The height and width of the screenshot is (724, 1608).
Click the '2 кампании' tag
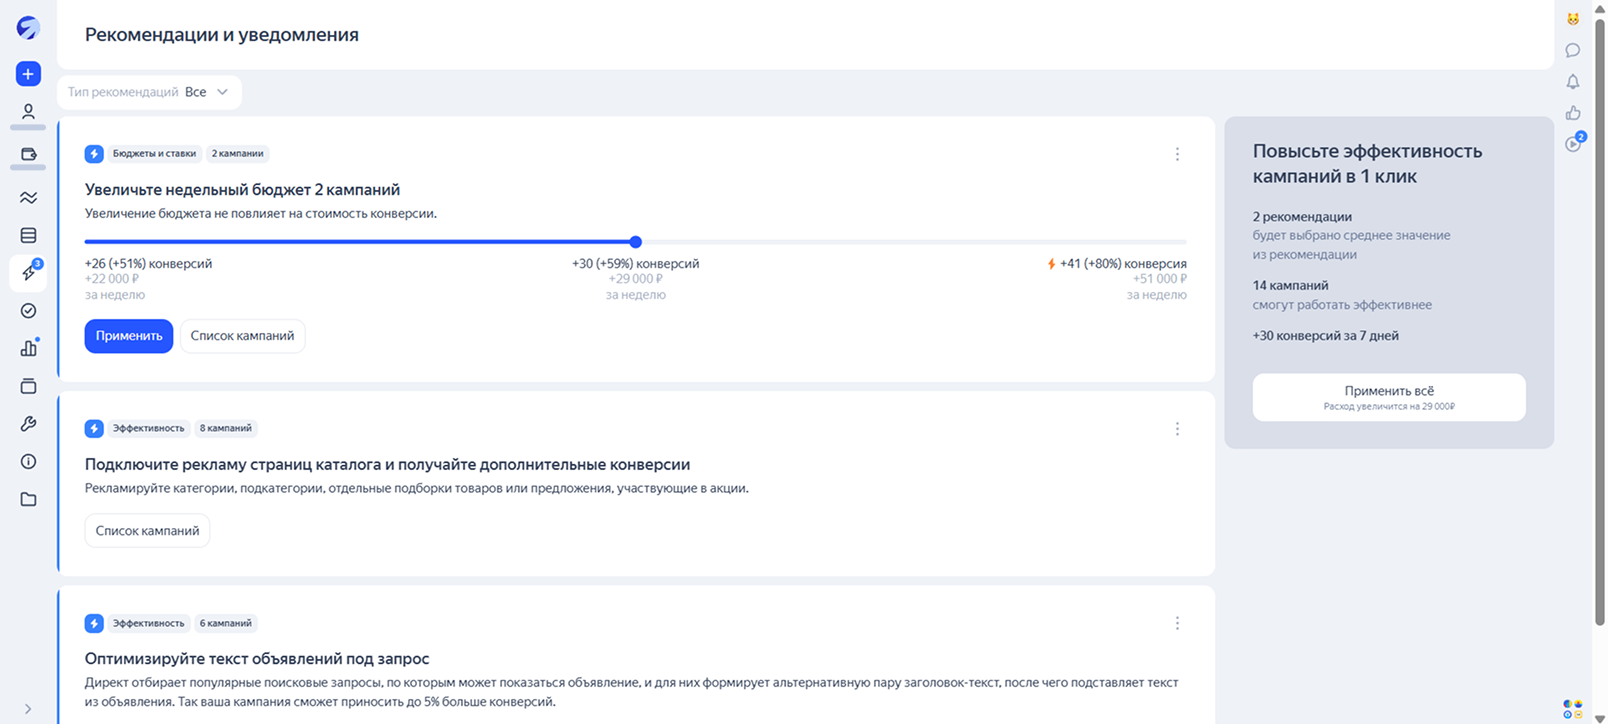[x=238, y=154]
